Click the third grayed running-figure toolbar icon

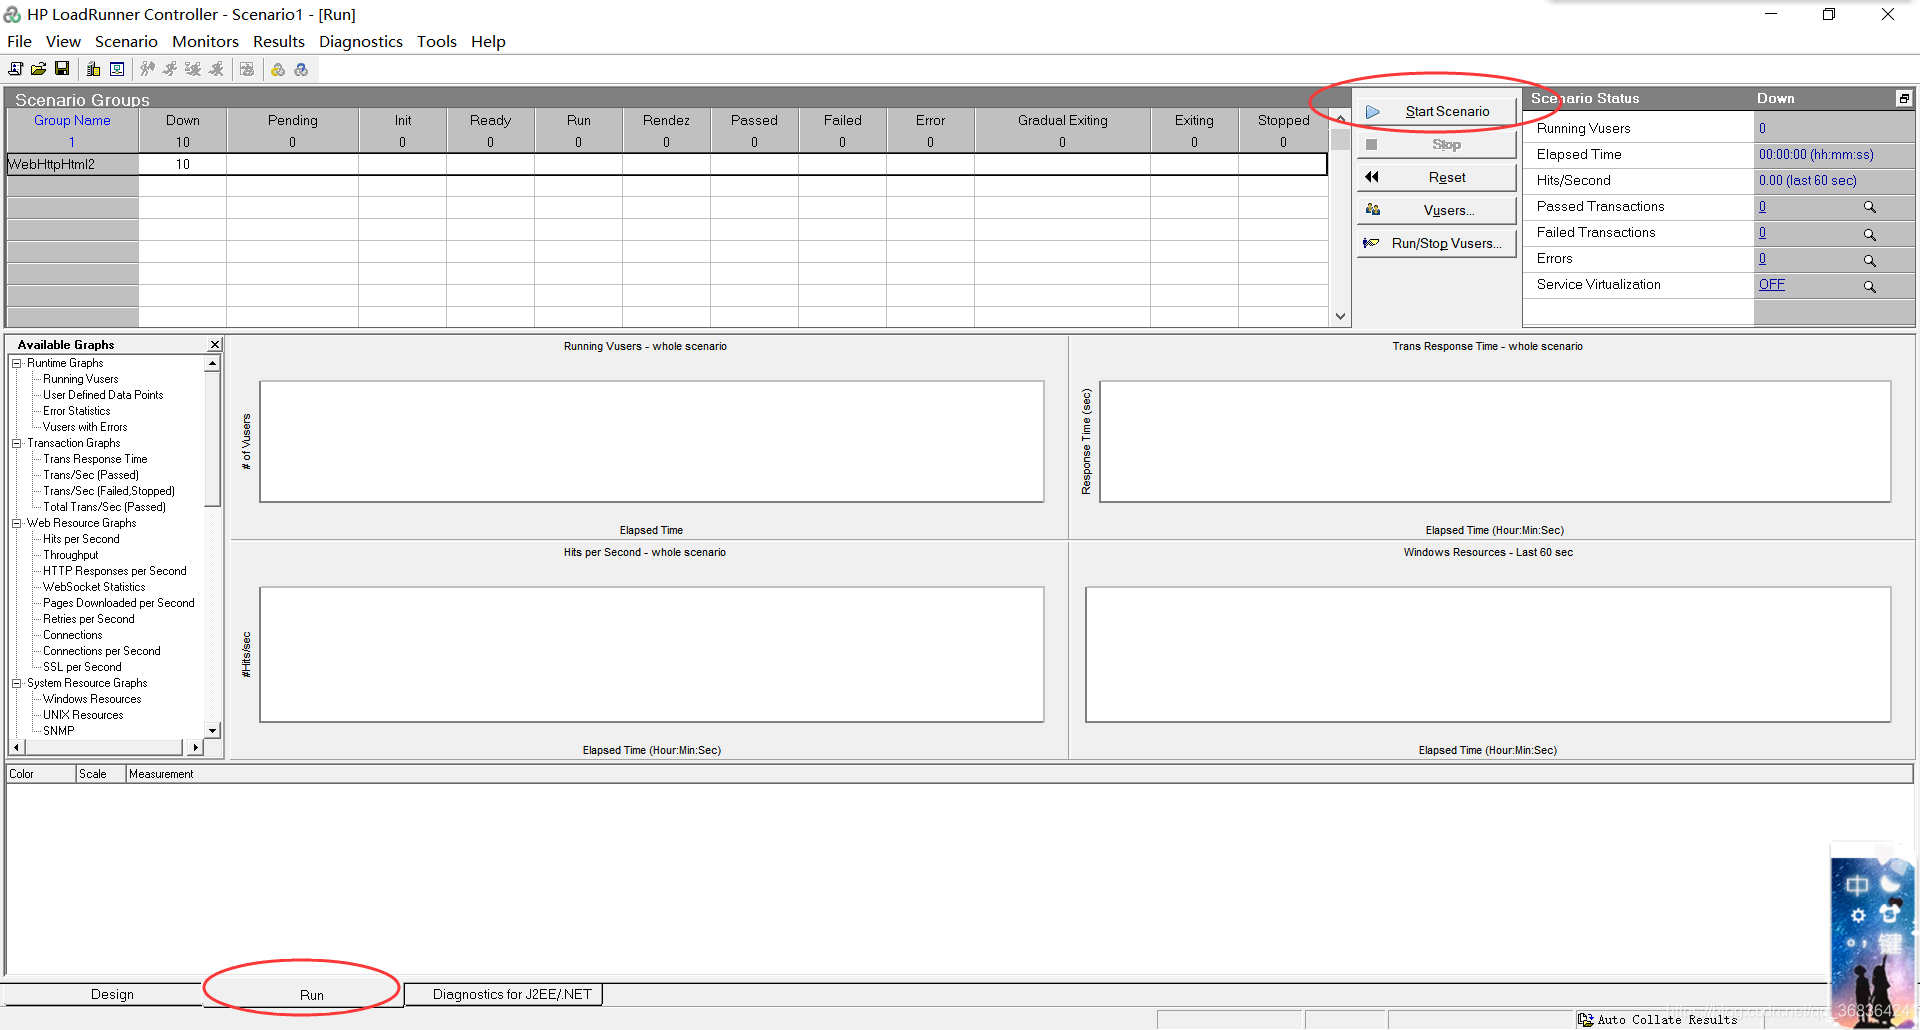(x=193, y=69)
